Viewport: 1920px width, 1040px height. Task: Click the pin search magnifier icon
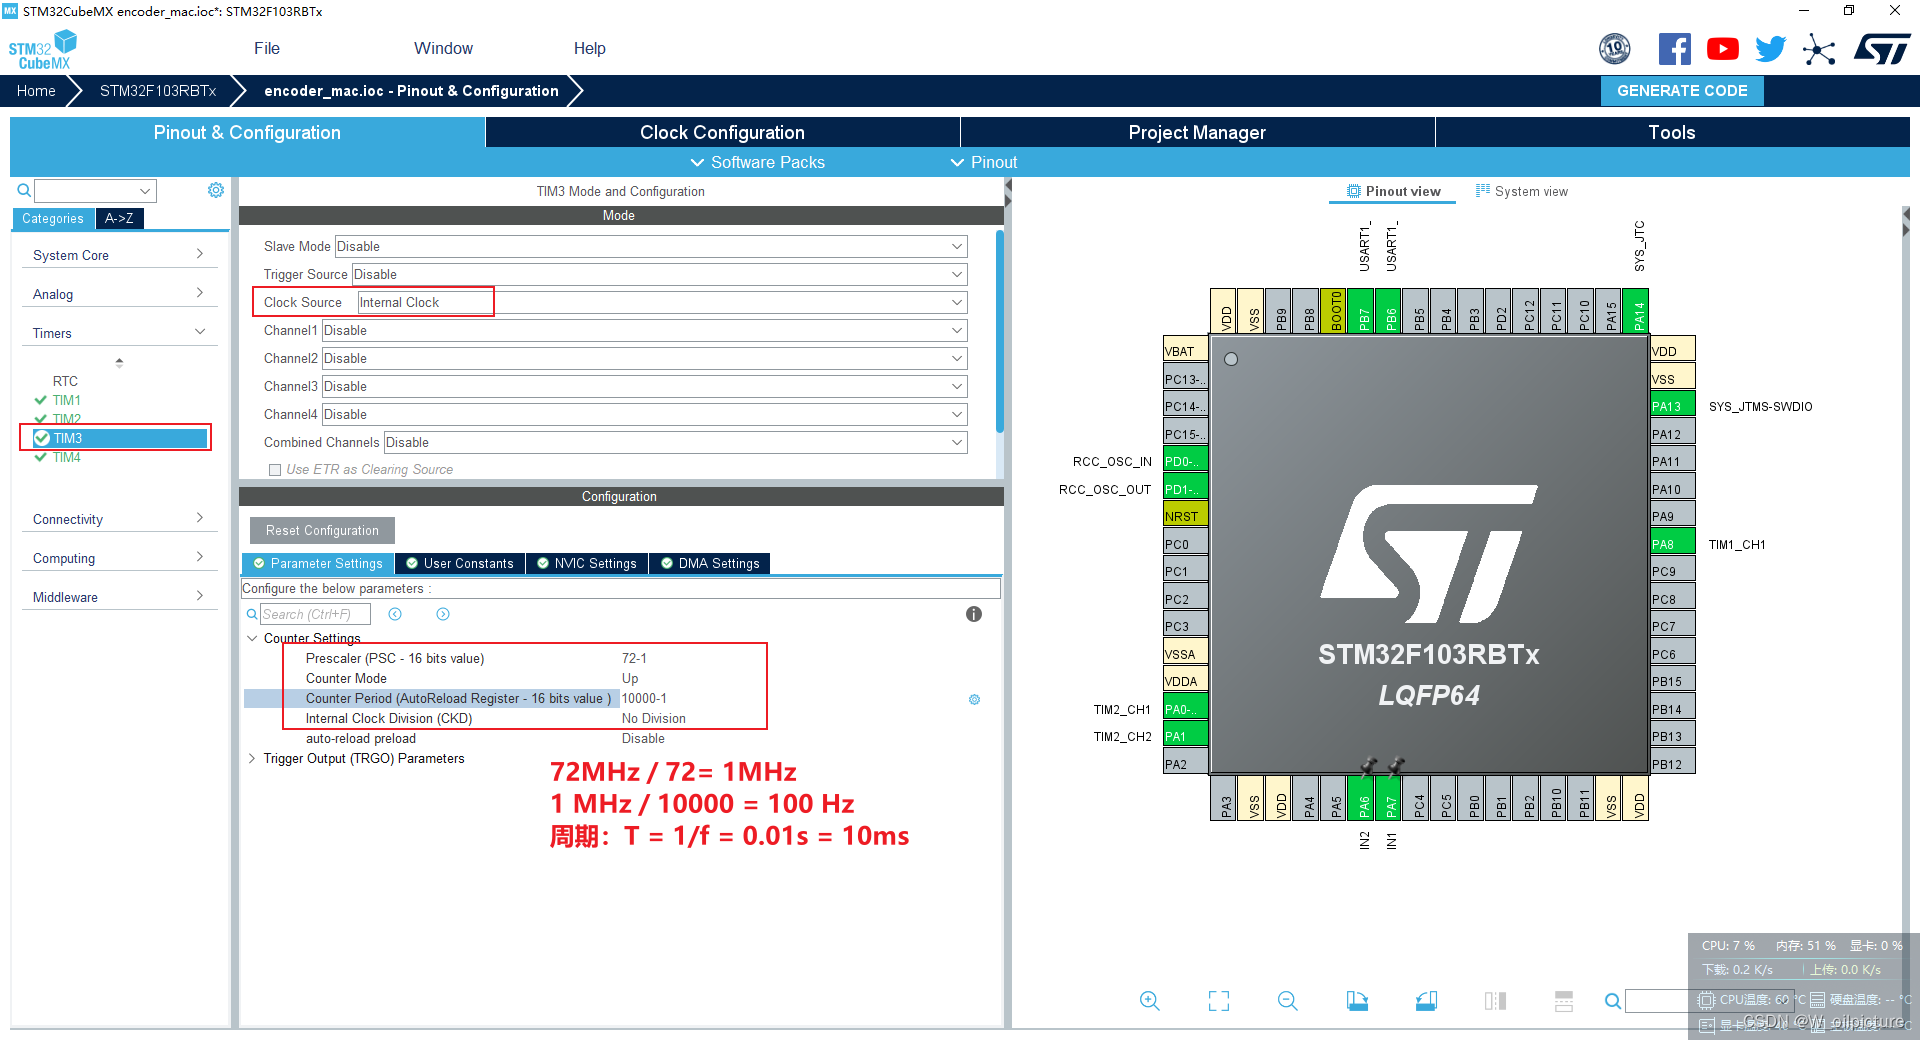1612,1001
